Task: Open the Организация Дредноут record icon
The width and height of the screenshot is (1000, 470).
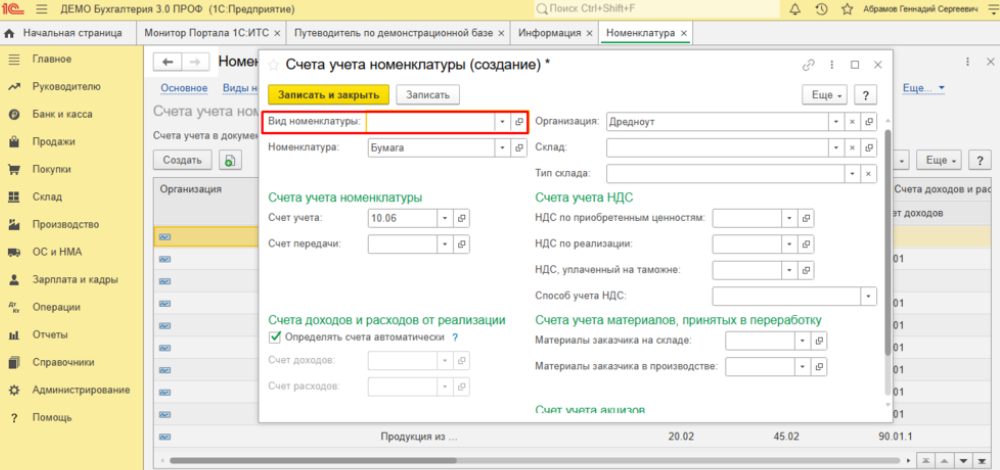Action: click(869, 121)
